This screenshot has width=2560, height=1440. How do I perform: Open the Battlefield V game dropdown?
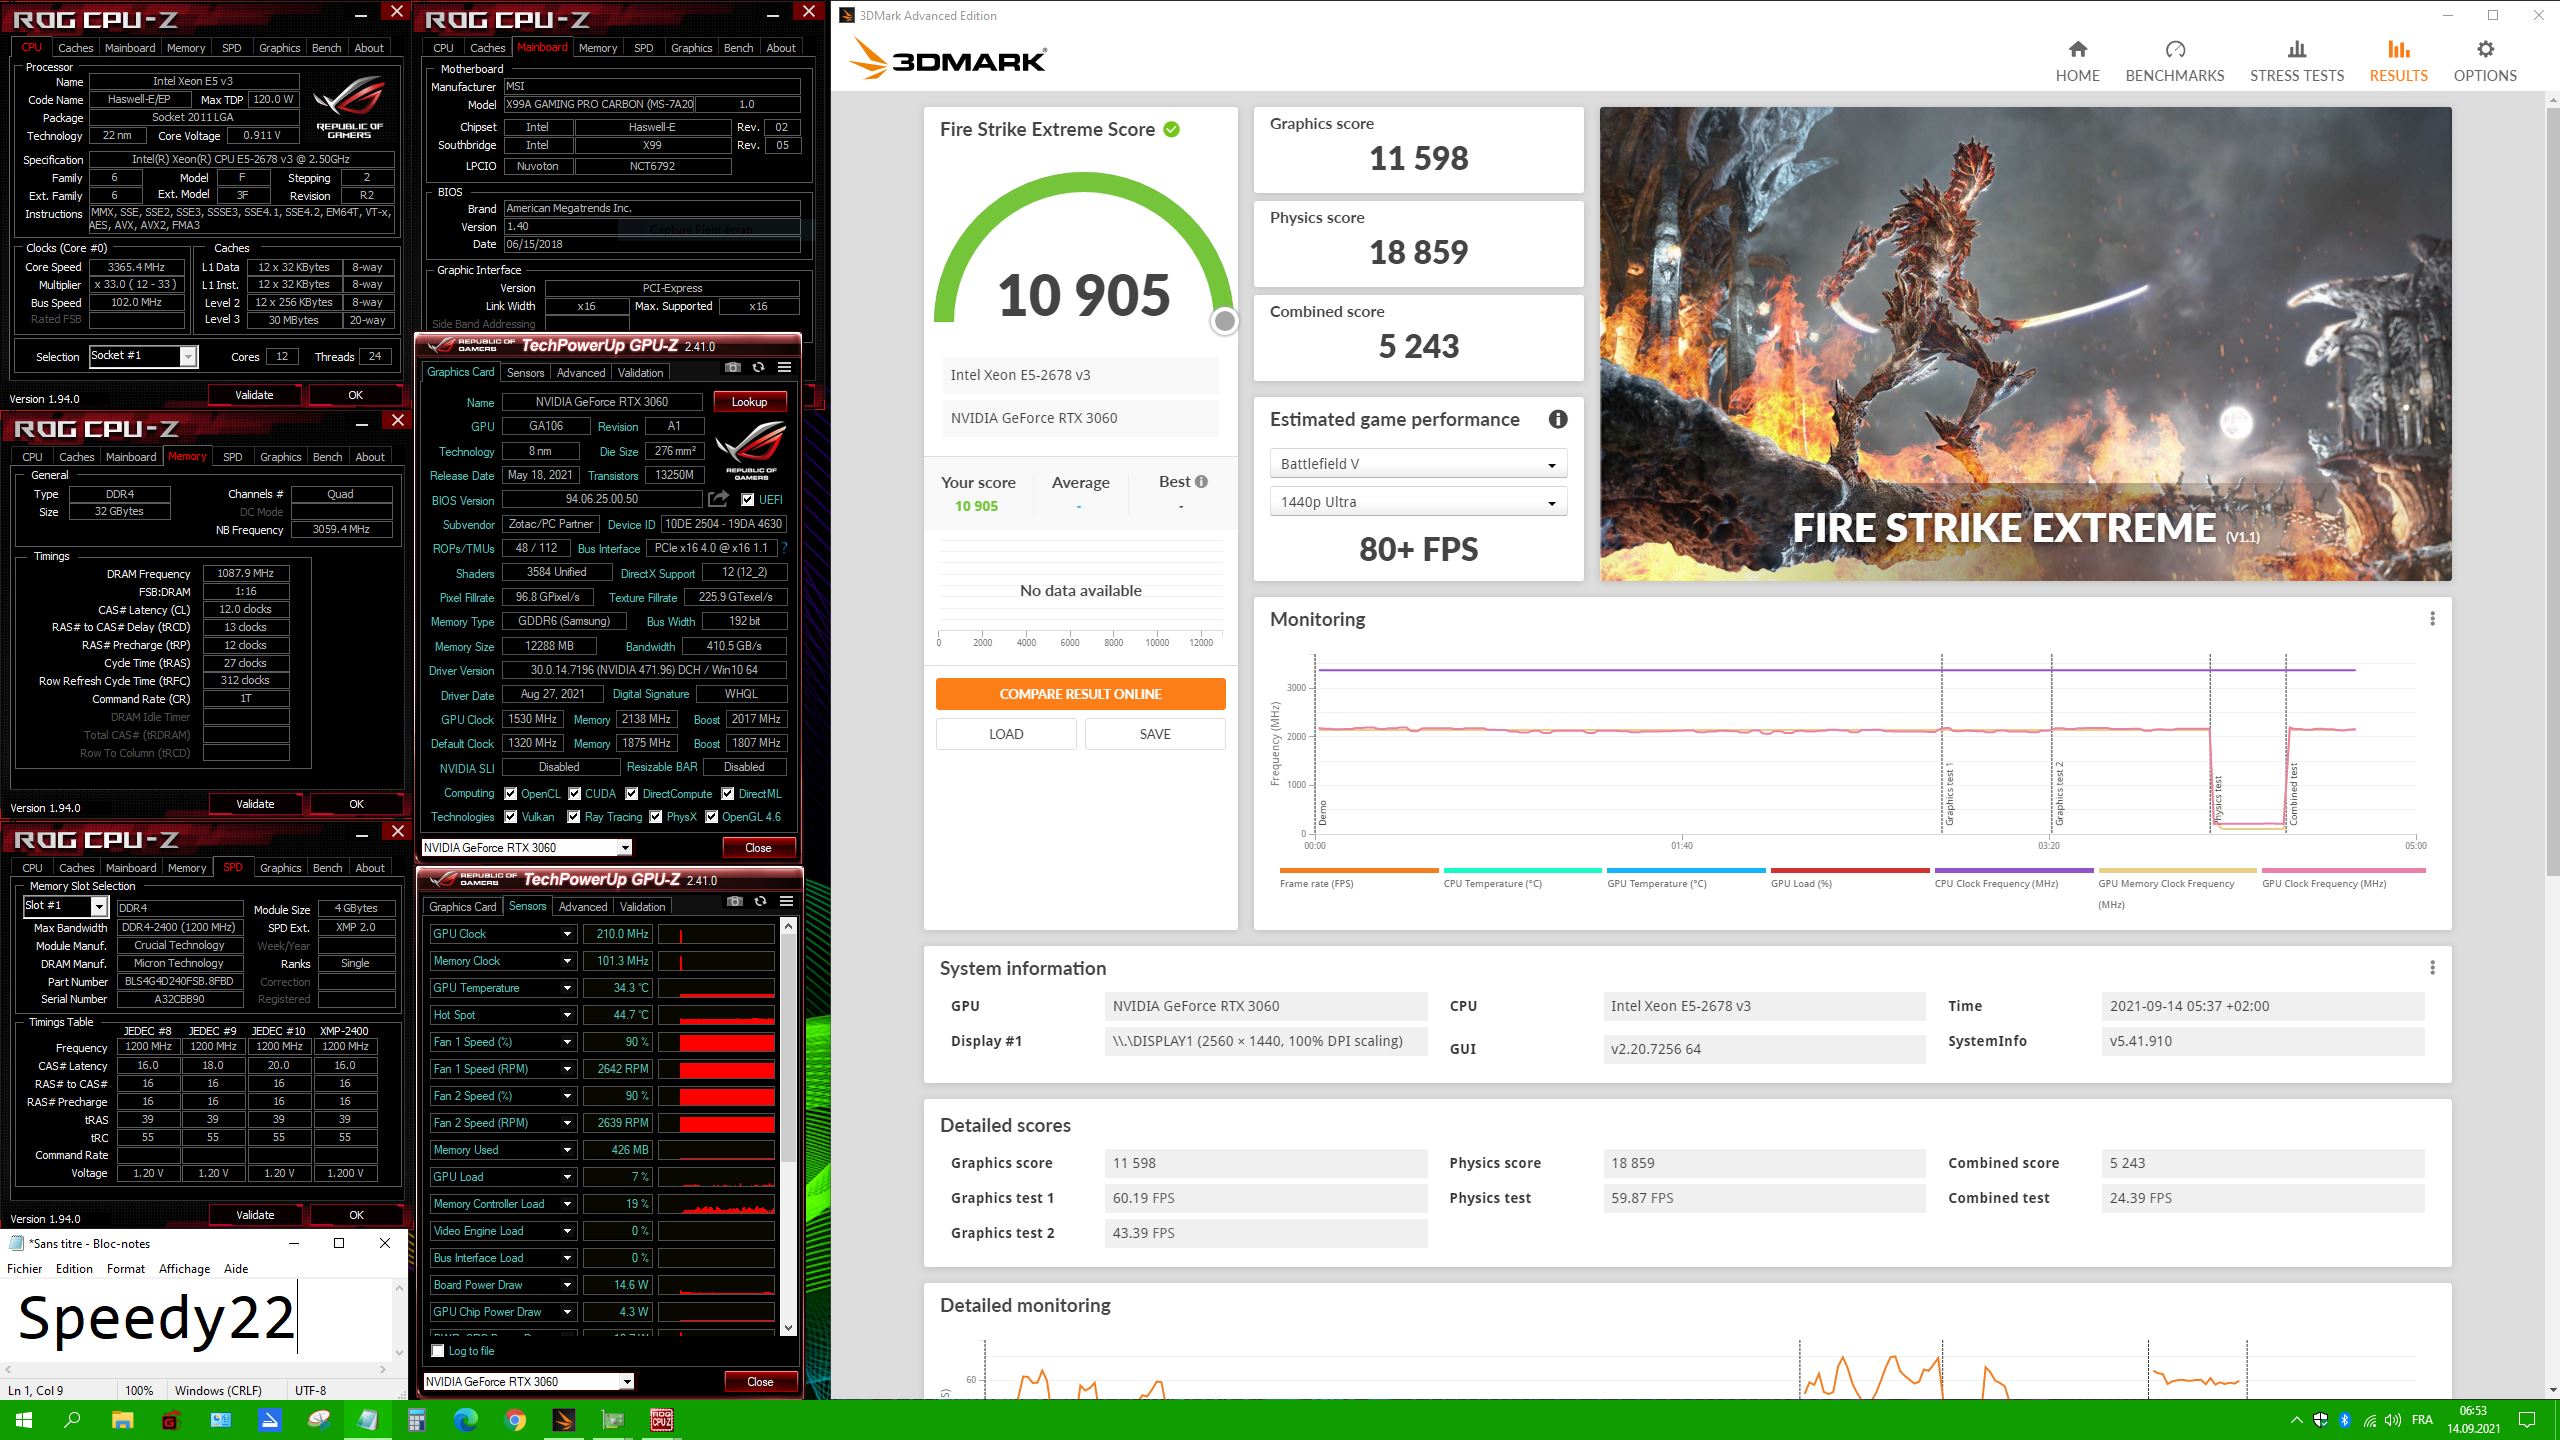click(1418, 464)
